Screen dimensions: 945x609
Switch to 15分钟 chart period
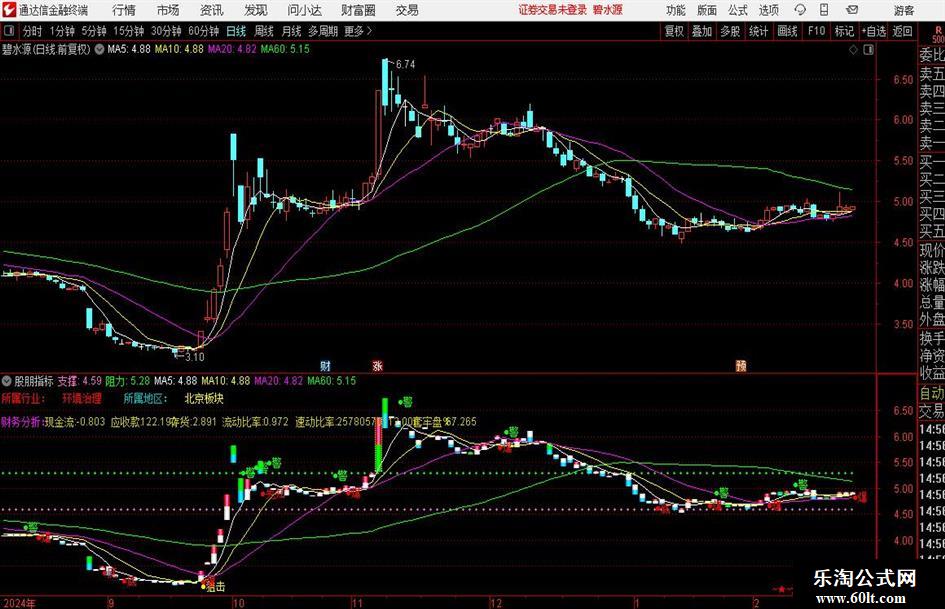[x=128, y=31]
